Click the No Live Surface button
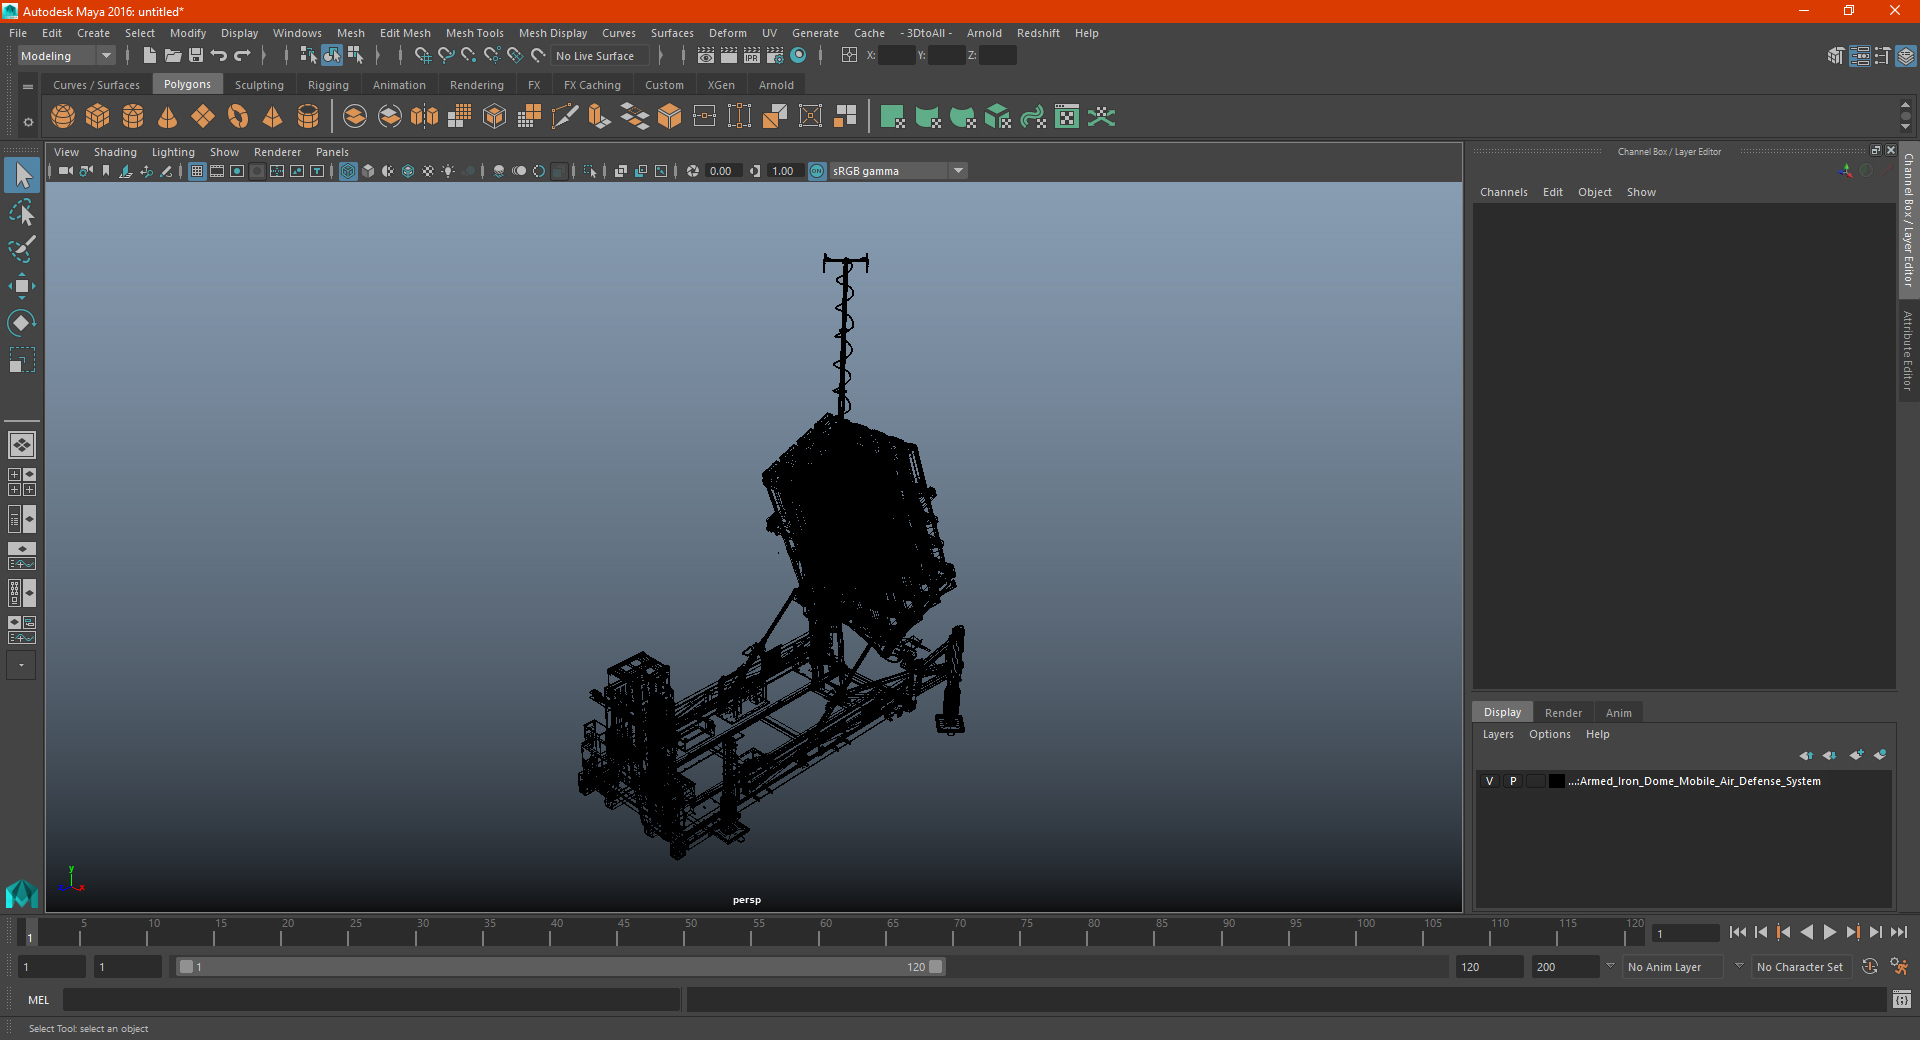Screen dimensions: 1920x1040 [600, 56]
